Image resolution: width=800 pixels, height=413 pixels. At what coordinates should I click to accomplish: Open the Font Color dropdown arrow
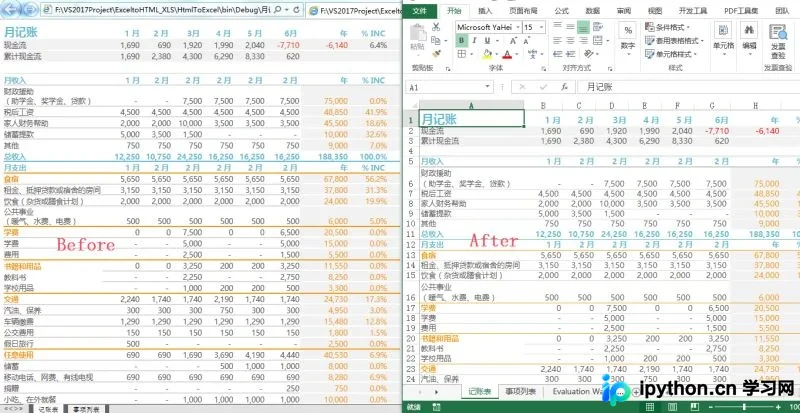pyautogui.click(x=517, y=54)
